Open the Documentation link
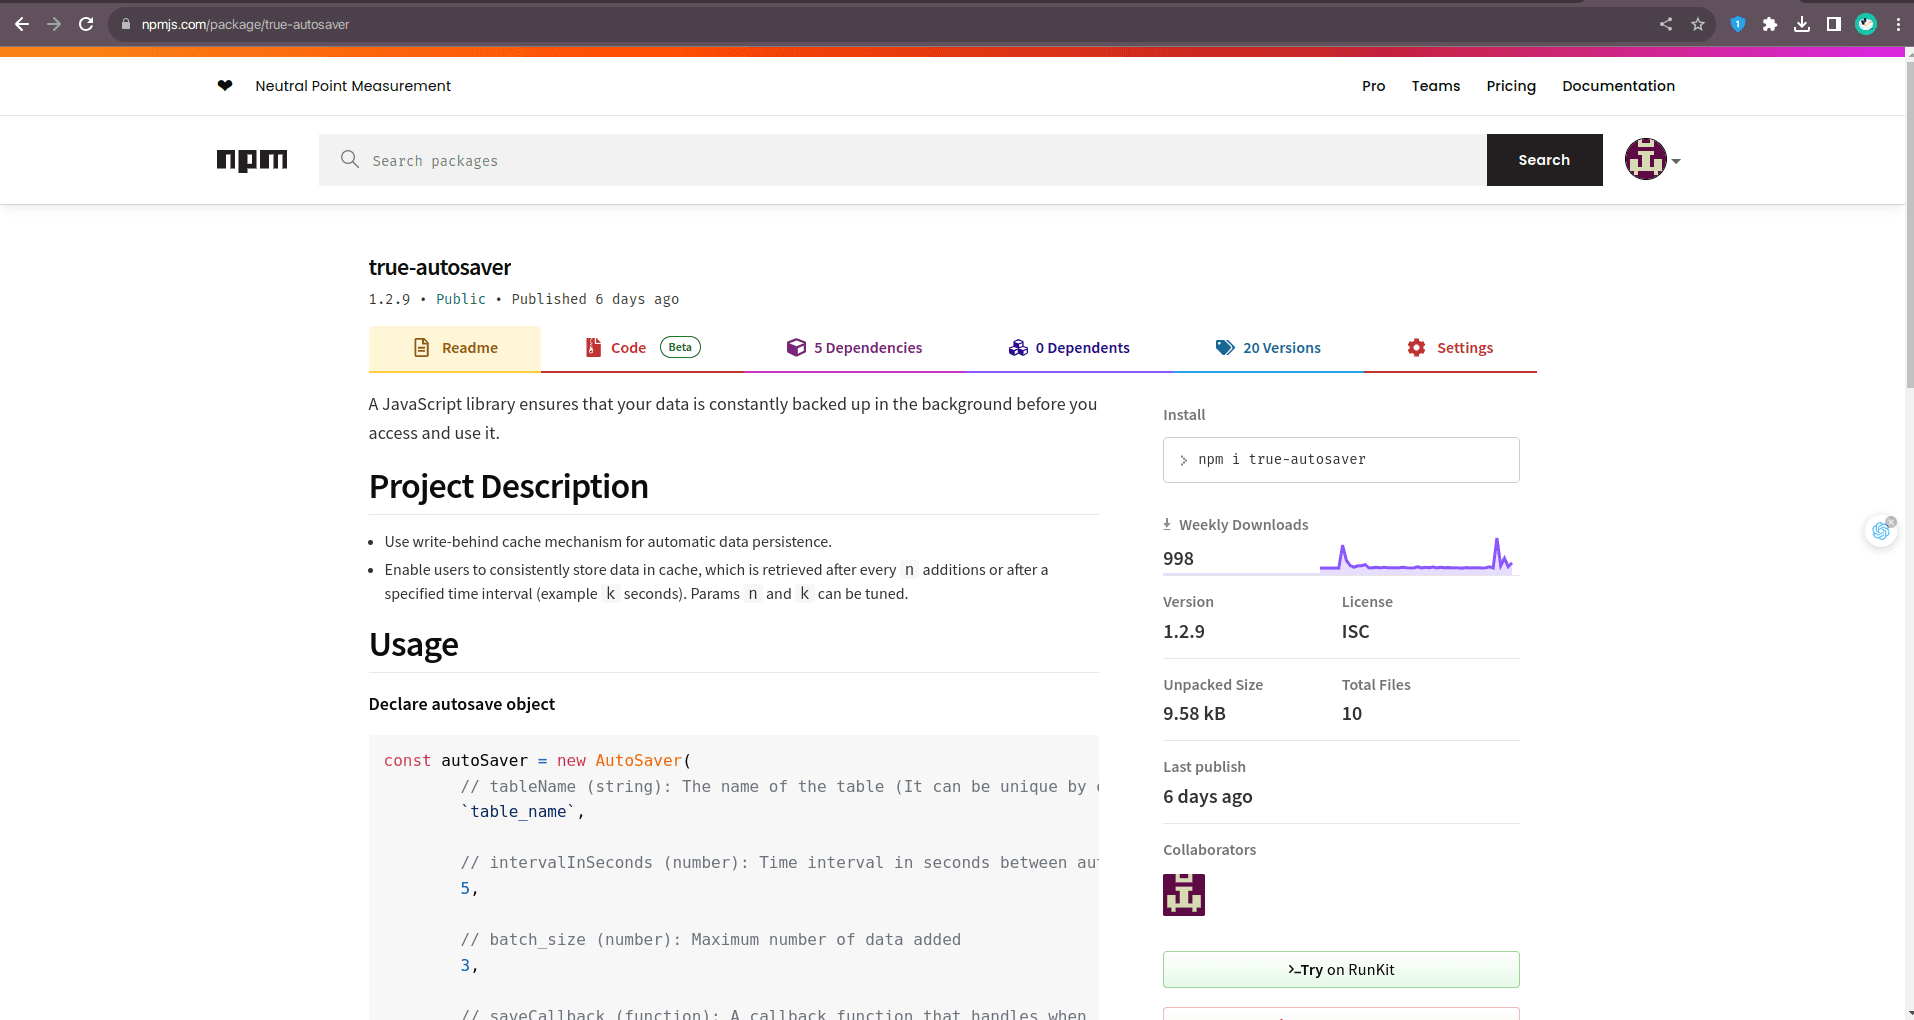The height and width of the screenshot is (1020, 1914). click(x=1618, y=86)
